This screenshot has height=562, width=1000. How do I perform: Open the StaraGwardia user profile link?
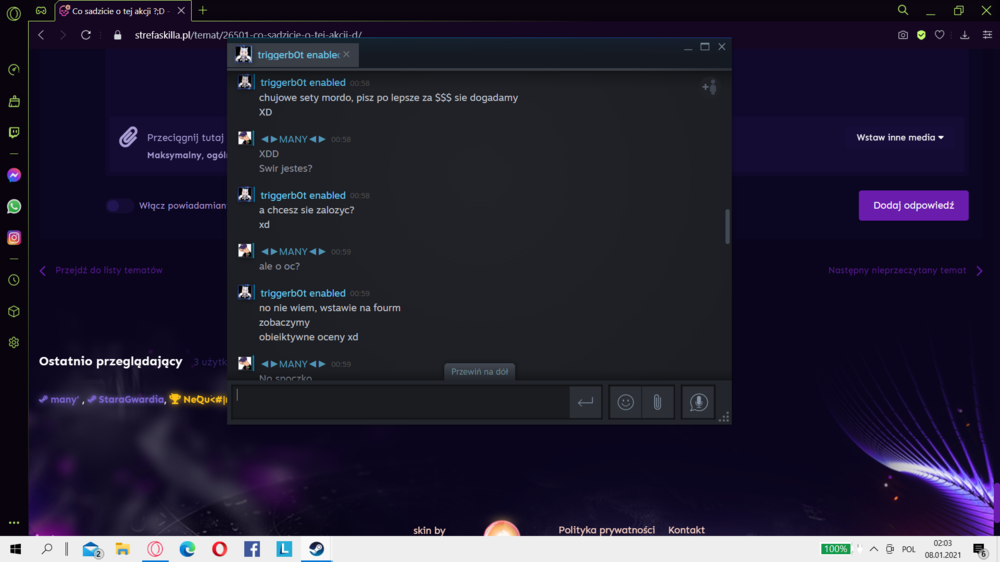pyautogui.click(x=126, y=399)
